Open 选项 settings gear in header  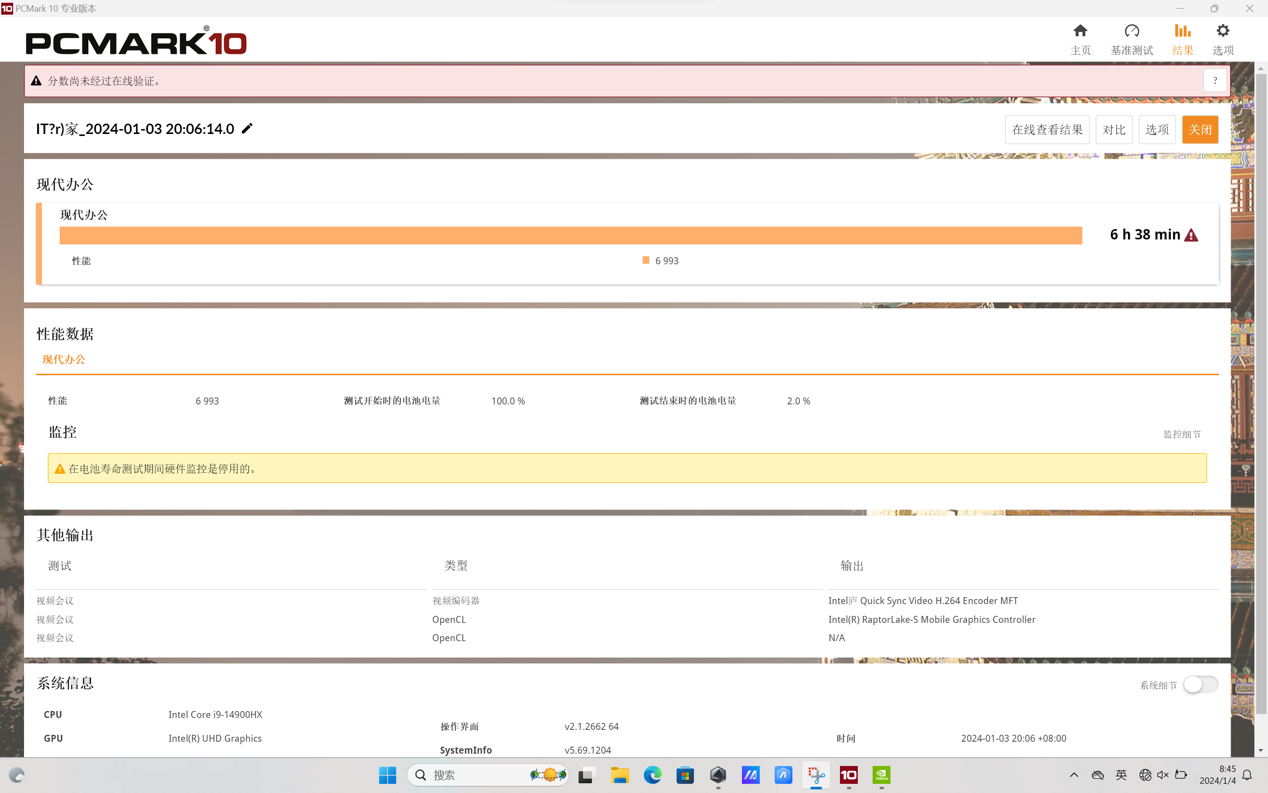pos(1222,38)
